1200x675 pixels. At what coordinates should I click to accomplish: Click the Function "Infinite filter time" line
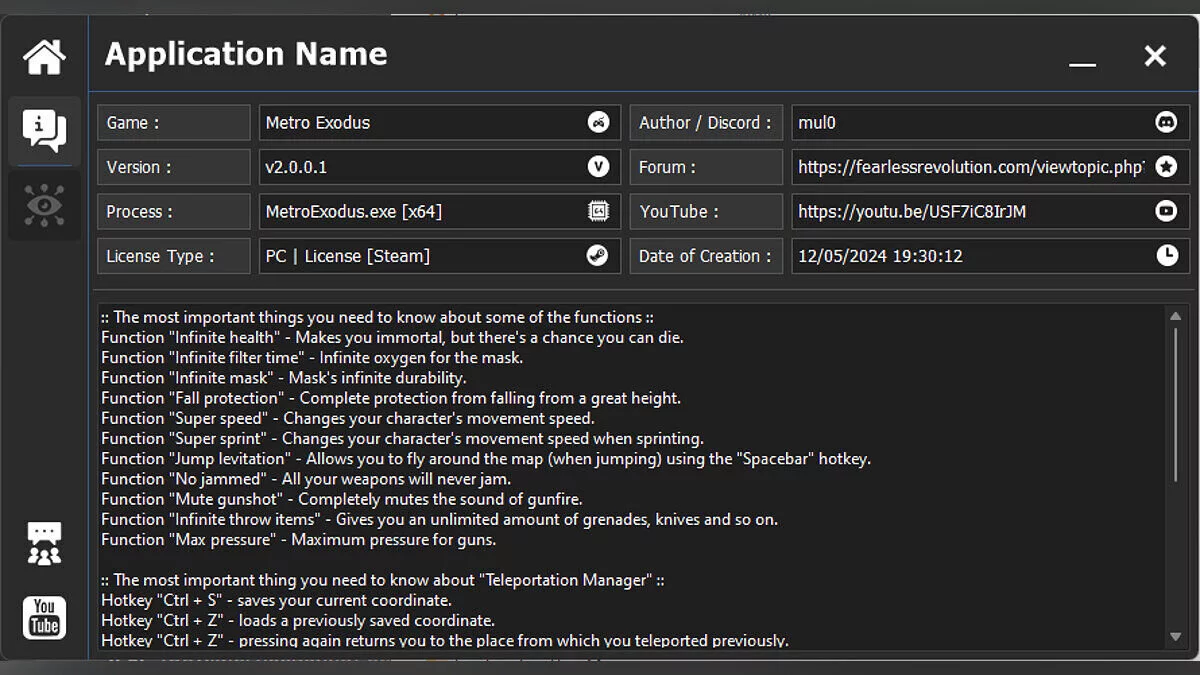click(312, 357)
